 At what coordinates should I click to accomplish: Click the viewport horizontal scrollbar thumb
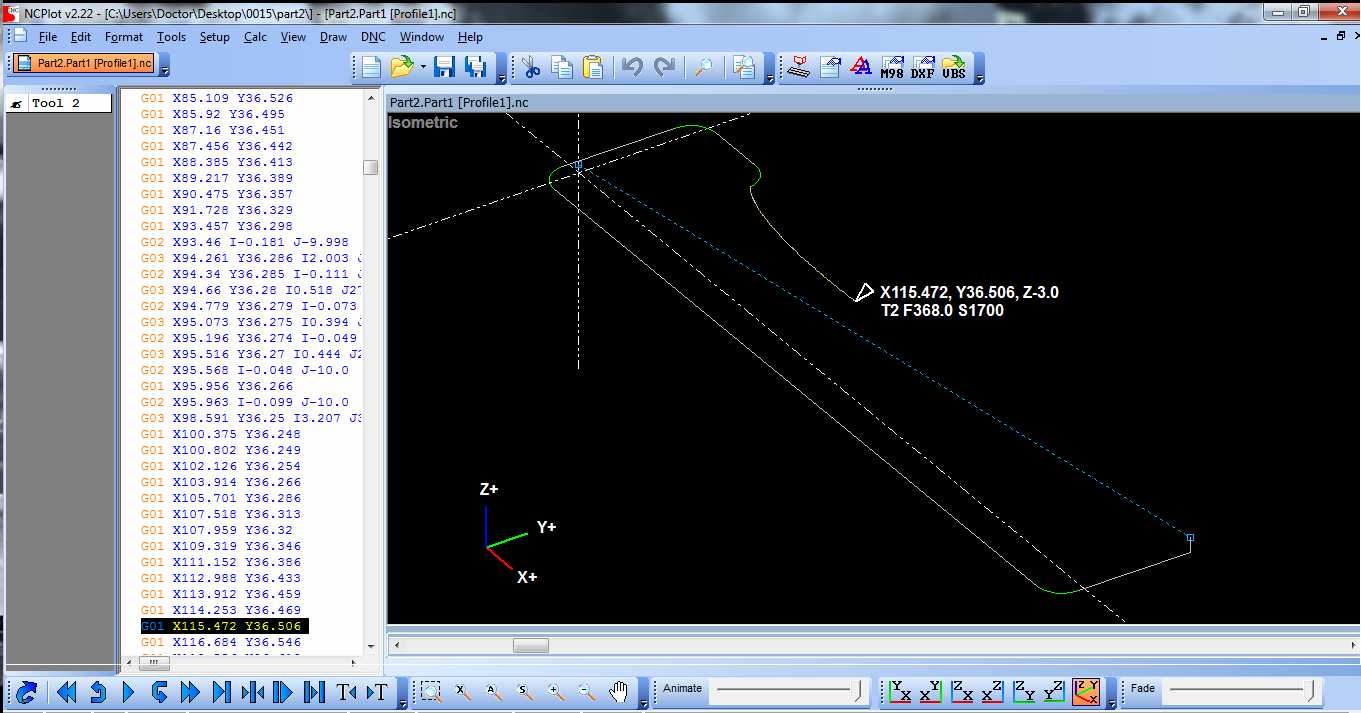(530, 646)
